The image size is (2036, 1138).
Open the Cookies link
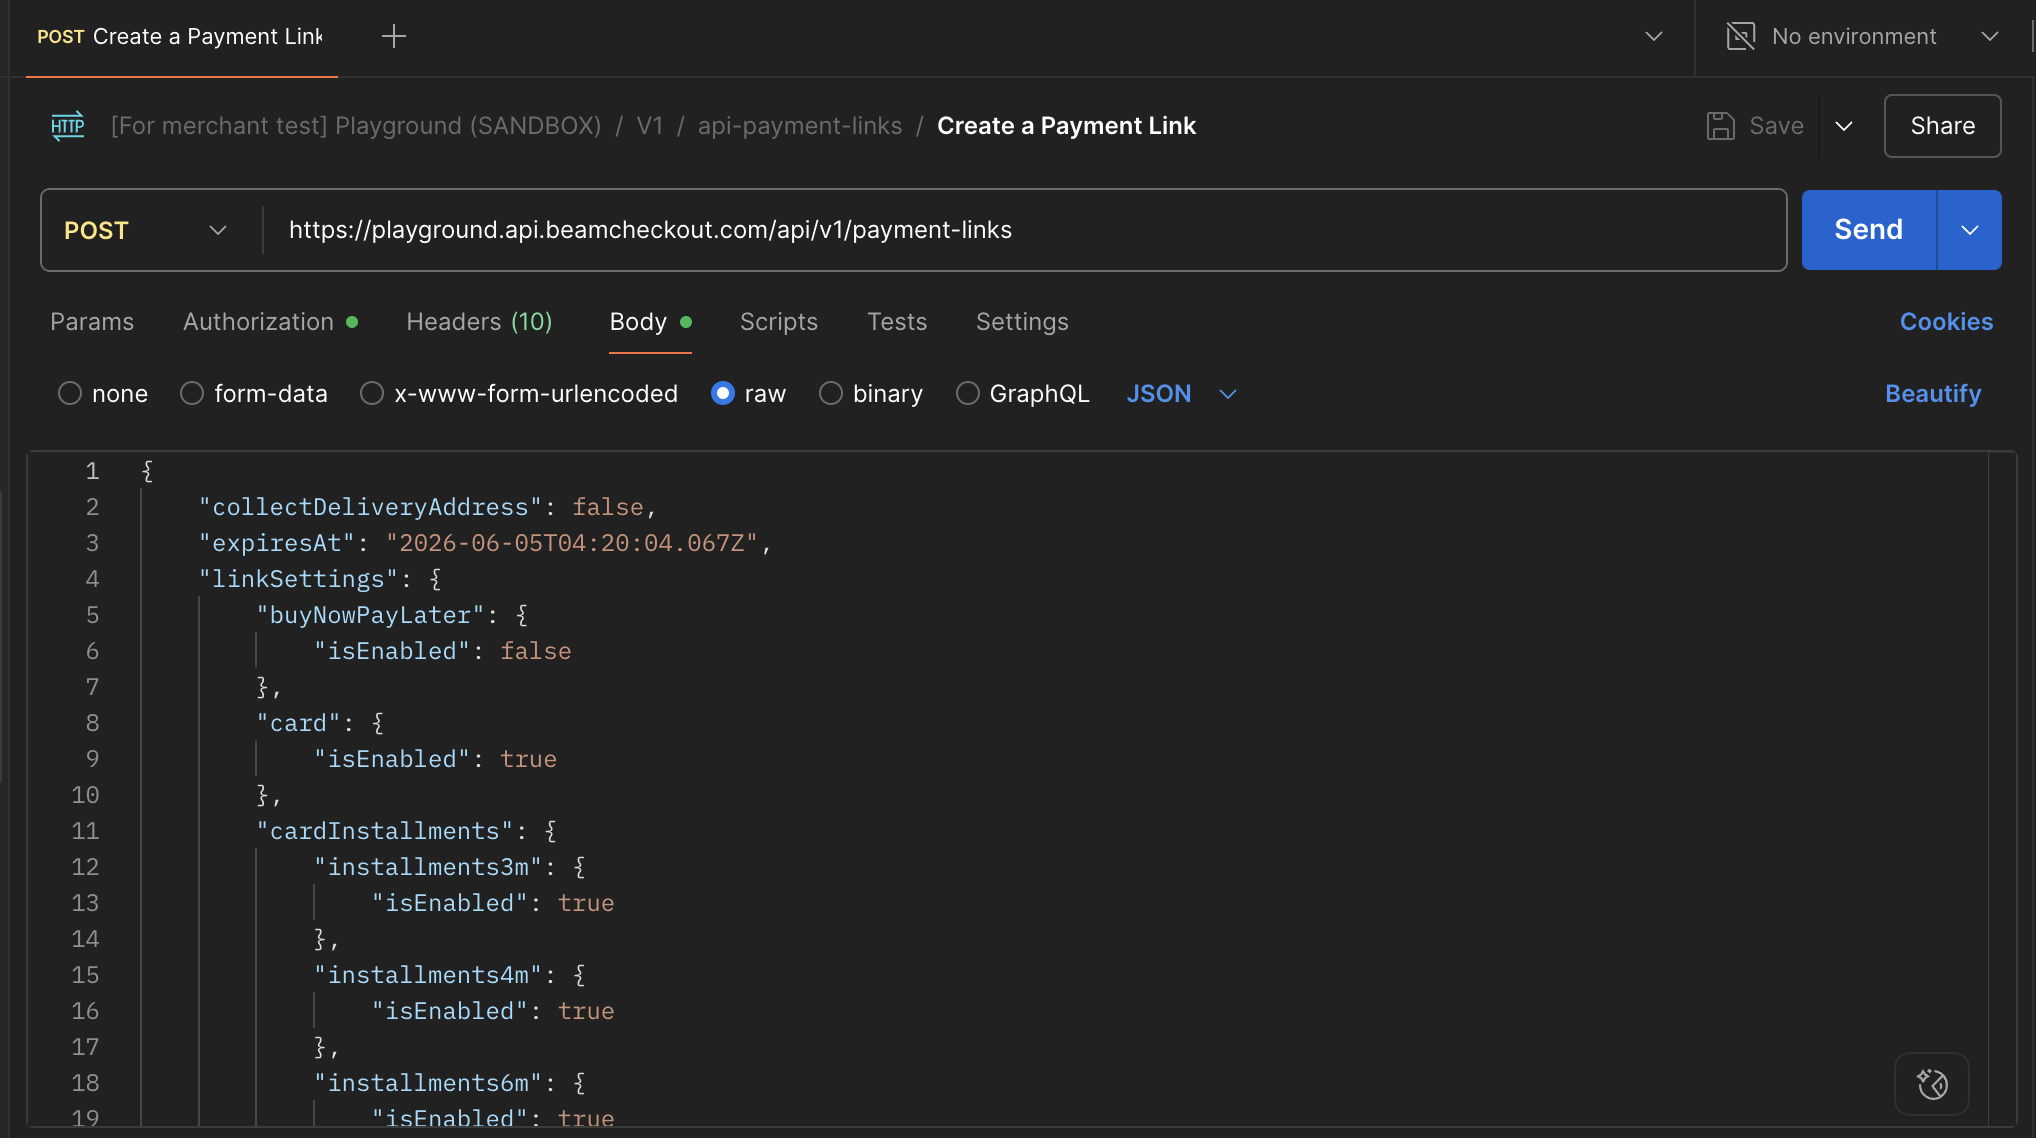tap(1946, 322)
